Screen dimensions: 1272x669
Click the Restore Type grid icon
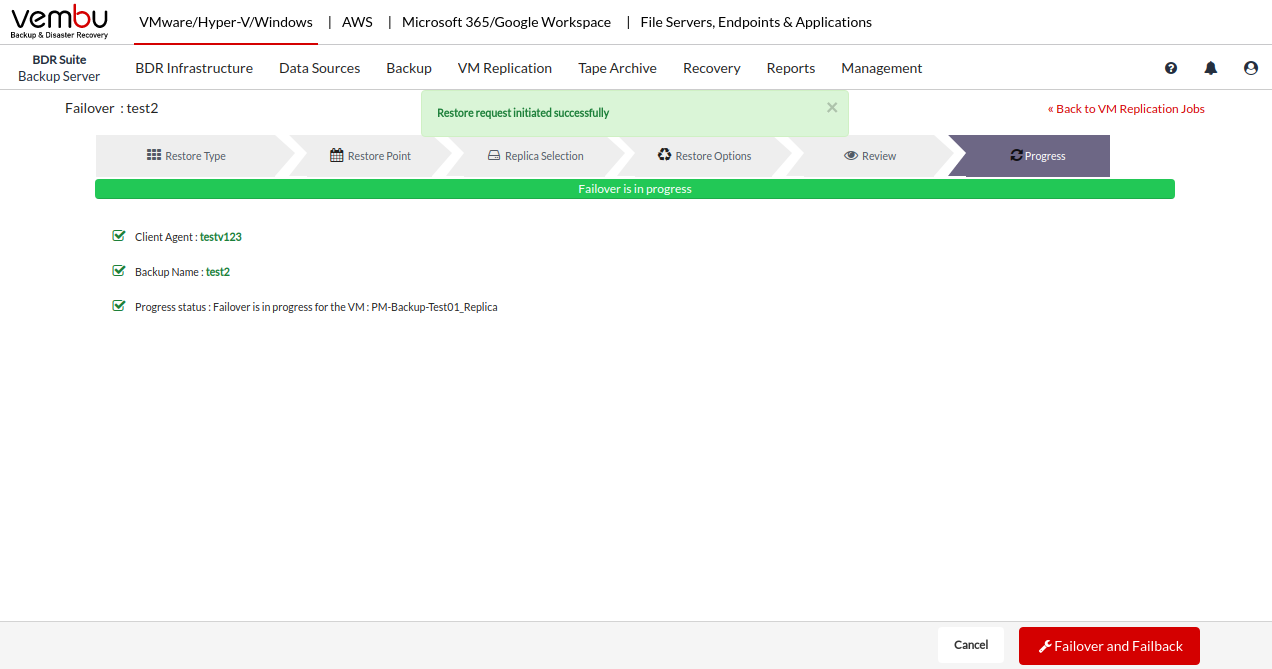pyautogui.click(x=154, y=156)
